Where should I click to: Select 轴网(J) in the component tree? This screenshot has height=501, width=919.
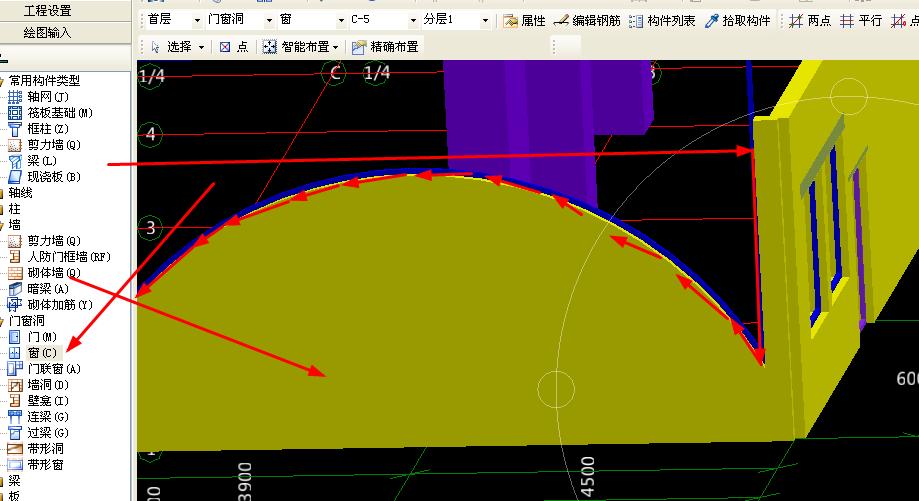[48, 97]
